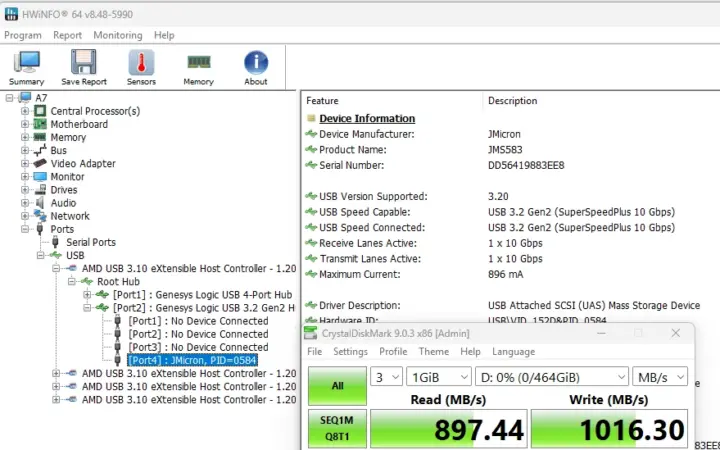The image size is (720, 450).
Task: Collapse the USB node
Action: 41,255
